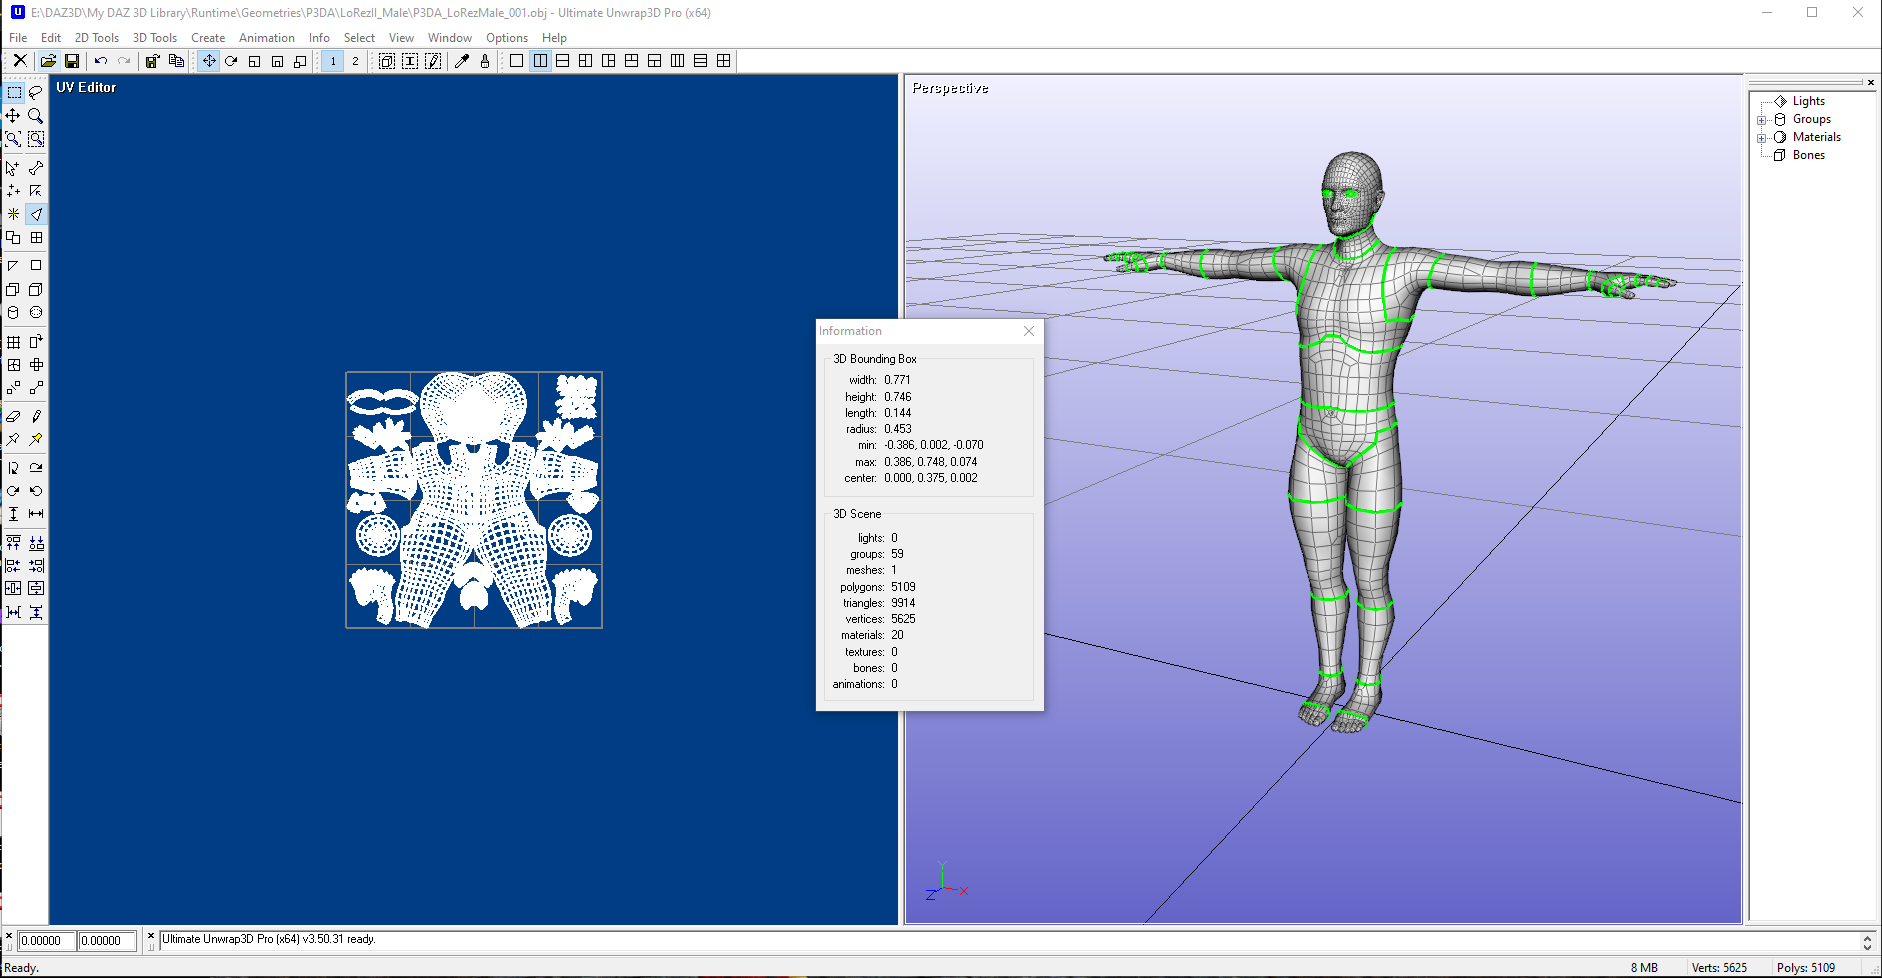The image size is (1882, 978).
Task: Click the rotate tool in the top toolbar
Action: click(x=231, y=61)
